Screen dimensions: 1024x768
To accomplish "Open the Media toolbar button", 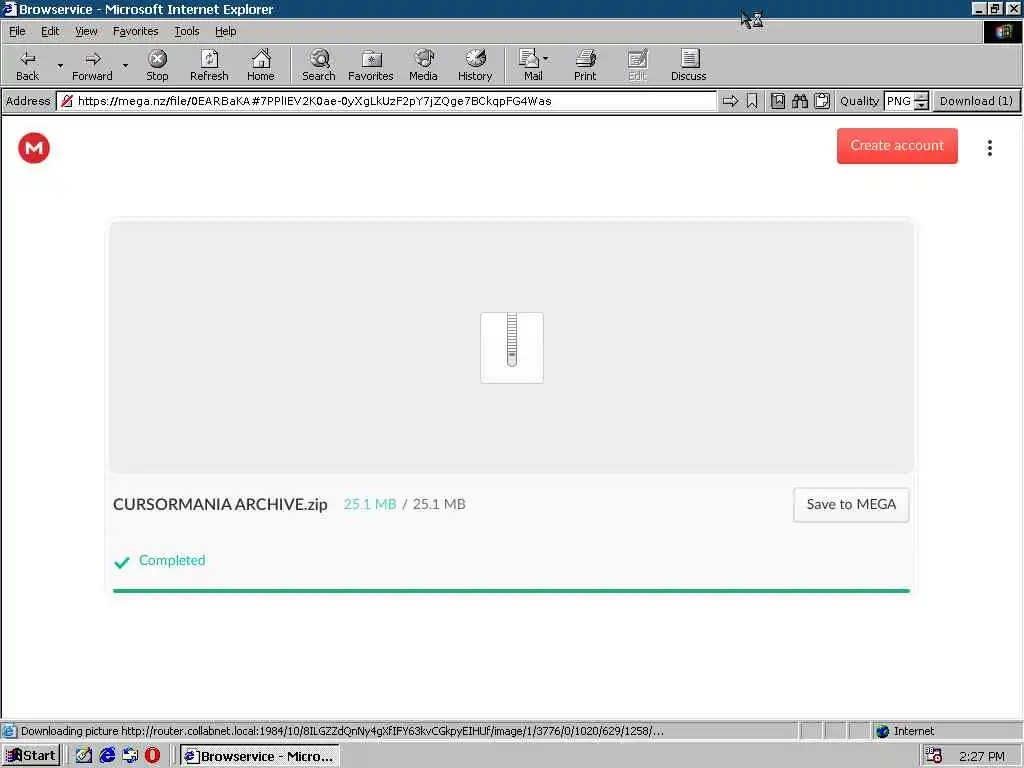I will [423, 65].
